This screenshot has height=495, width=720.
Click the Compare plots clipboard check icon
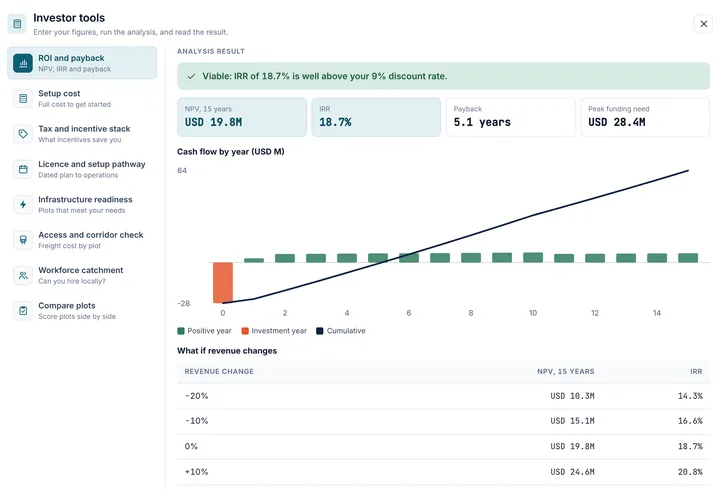[x=23, y=310]
